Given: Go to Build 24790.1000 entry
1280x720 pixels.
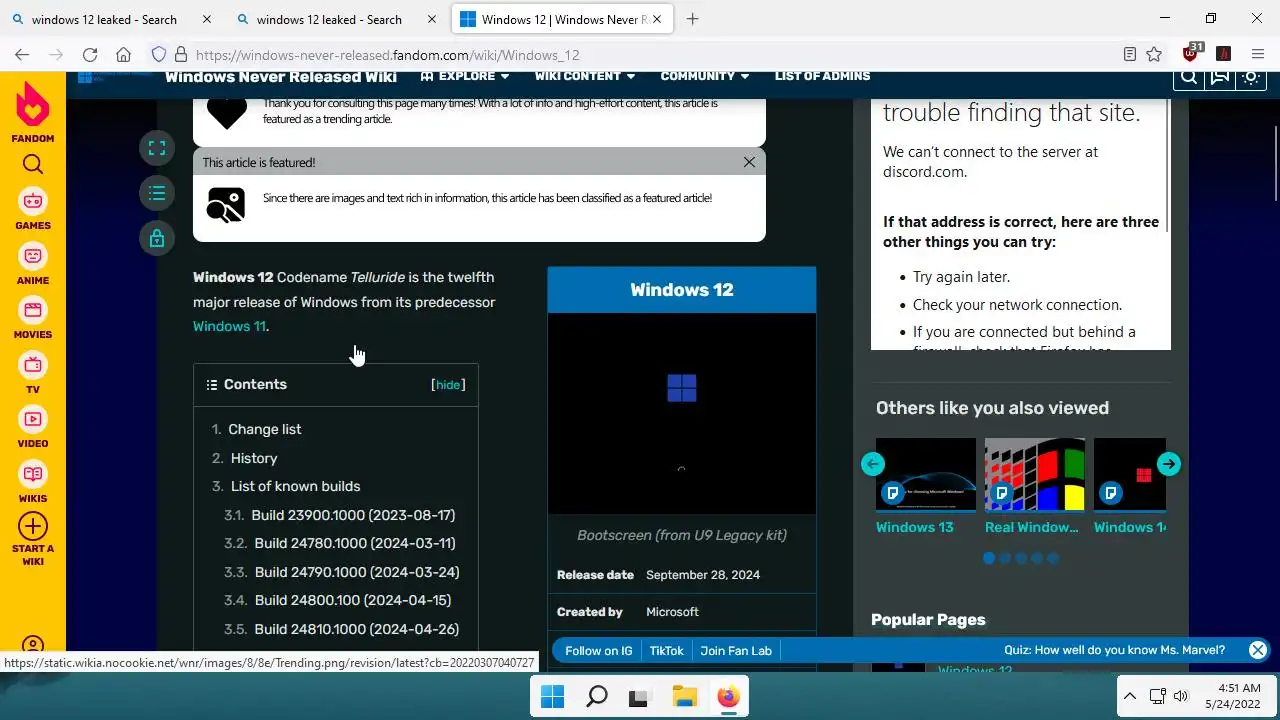Looking at the screenshot, I should click(357, 572).
